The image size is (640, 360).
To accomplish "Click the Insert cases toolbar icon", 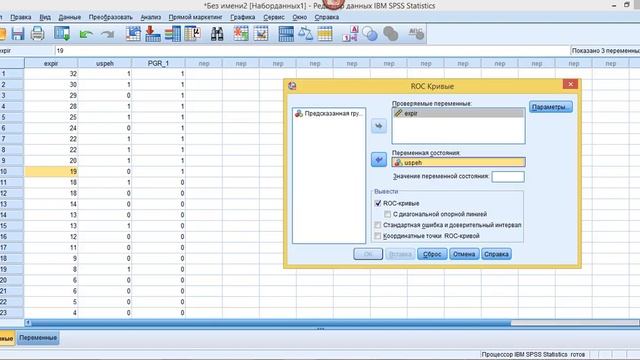I will point(241,34).
